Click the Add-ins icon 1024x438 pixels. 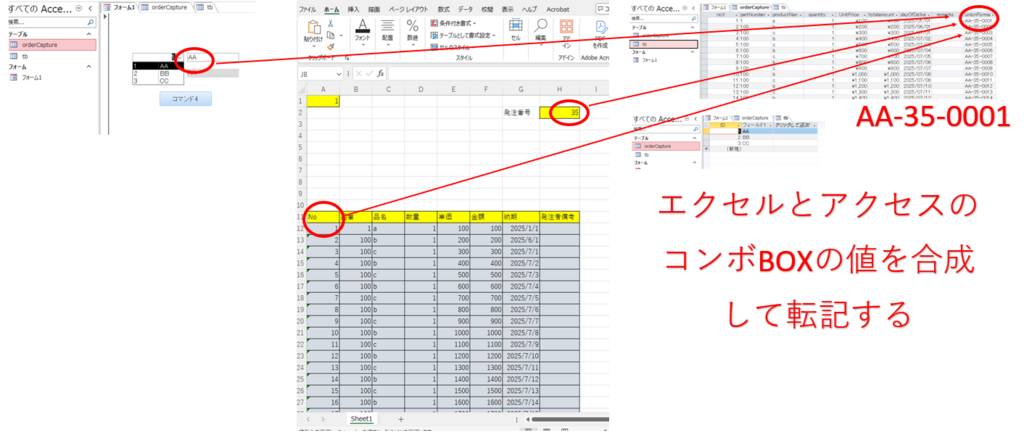click(x=565, y=33)
